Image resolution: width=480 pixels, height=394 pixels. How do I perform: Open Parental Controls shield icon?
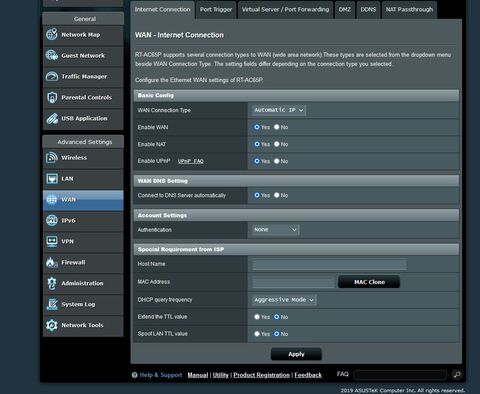(x=52, y=97)
